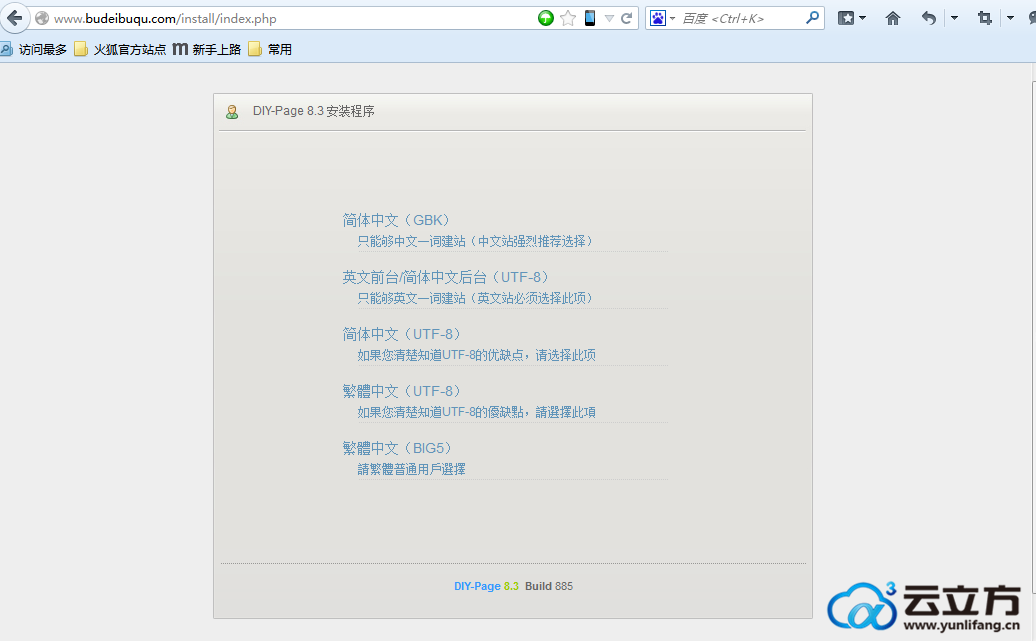1036x641 pixels.
Task: Select 英文前台/简体中文后台（UTF-8） option
Action: point(446,277)
